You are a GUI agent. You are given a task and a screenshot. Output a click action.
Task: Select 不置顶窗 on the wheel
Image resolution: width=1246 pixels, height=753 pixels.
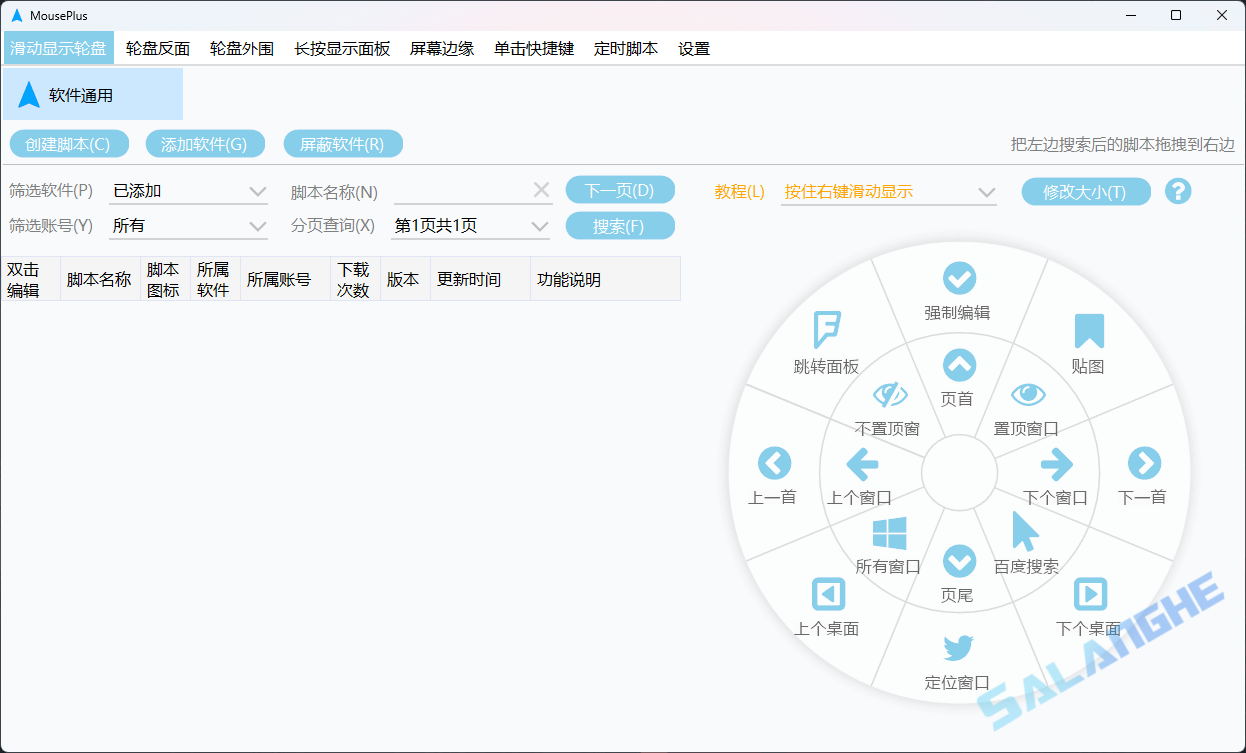(890, 392)
